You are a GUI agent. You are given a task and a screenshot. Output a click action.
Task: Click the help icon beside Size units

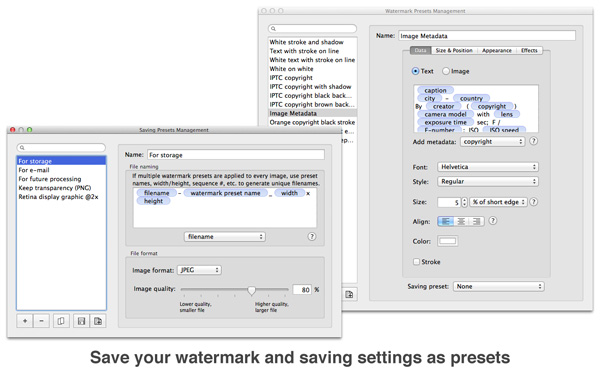click(x=533, y=202)
